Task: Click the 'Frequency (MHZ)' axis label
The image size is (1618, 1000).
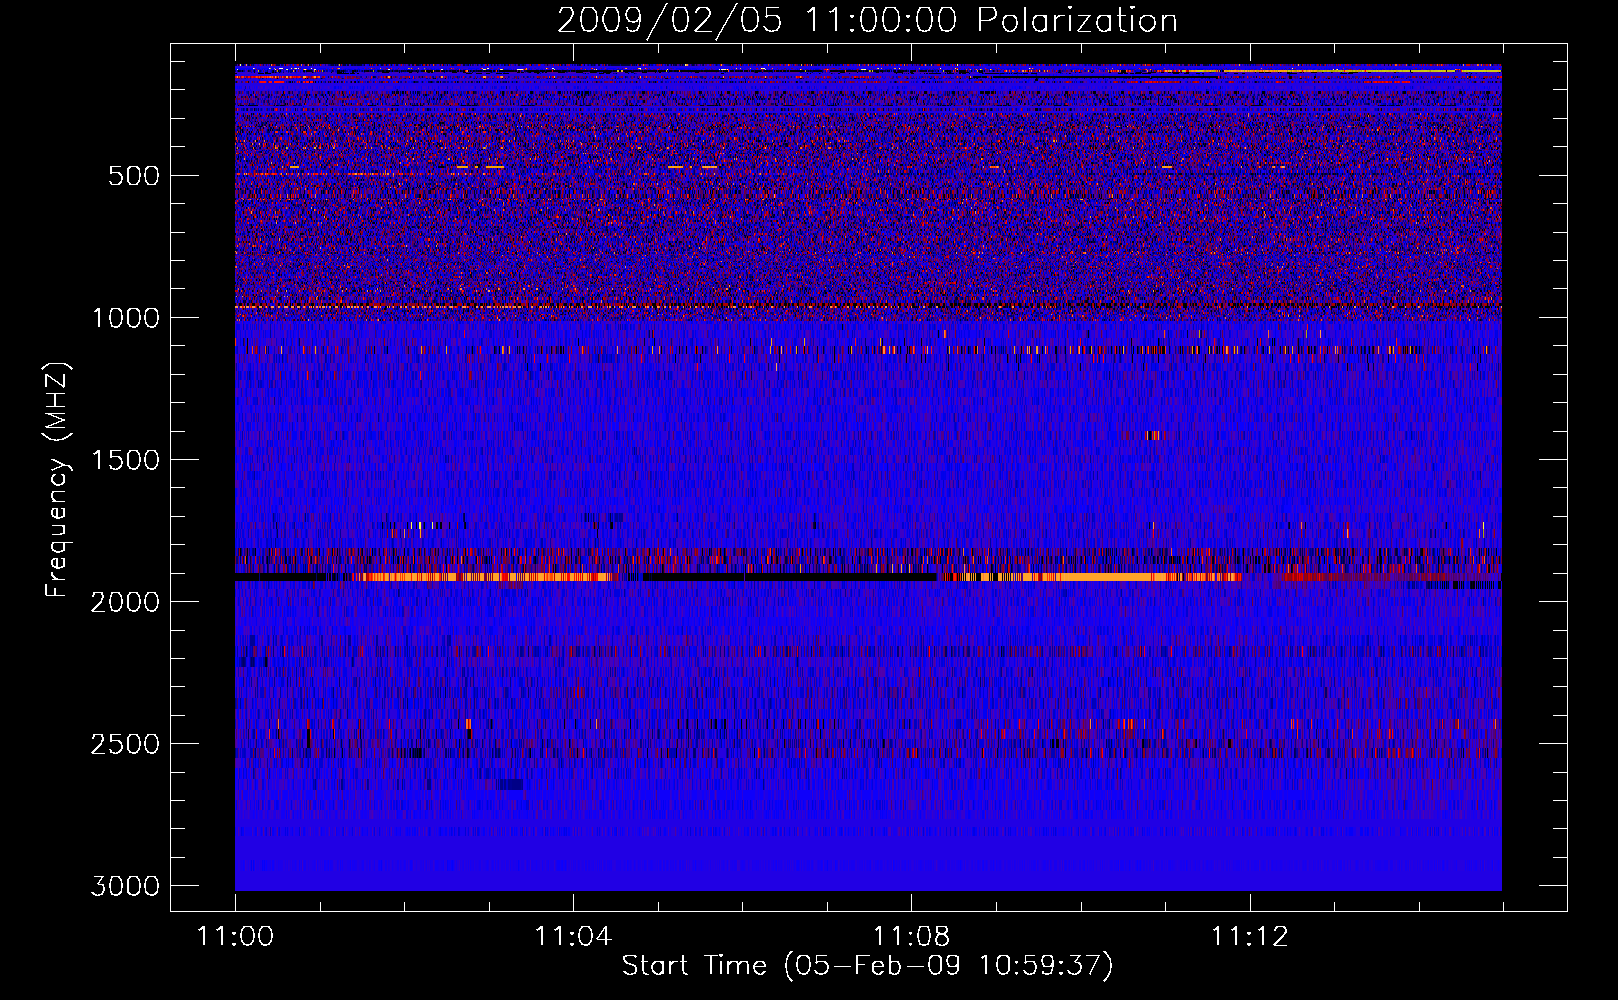Action: tap(58, 480)
